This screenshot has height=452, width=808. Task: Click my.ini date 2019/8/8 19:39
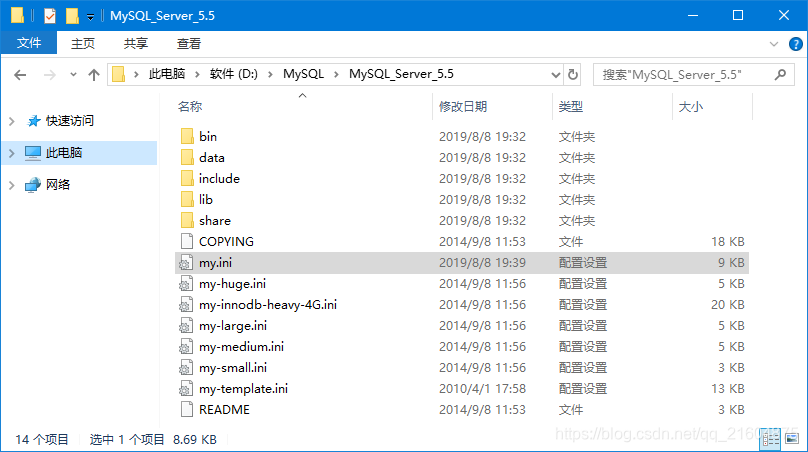coord(482,263)
